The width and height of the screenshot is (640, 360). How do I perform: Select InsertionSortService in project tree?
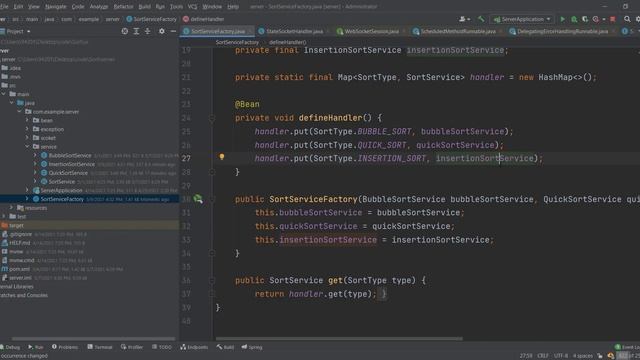(71, 164)
